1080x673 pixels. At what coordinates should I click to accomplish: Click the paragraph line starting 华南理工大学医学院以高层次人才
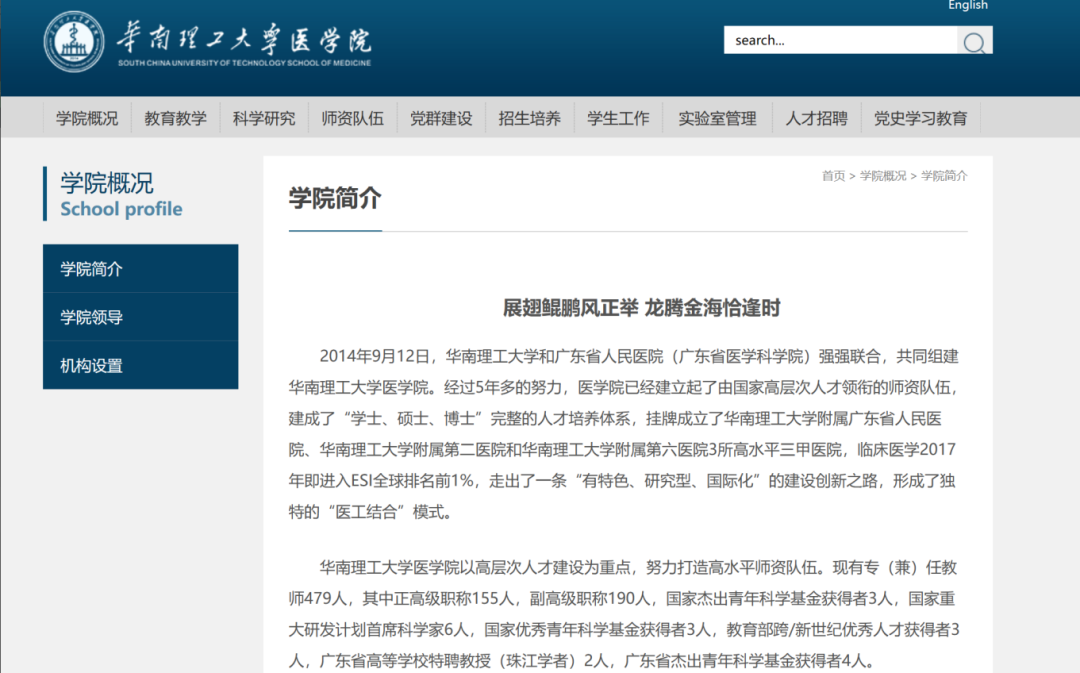click(x=638, y=568)
